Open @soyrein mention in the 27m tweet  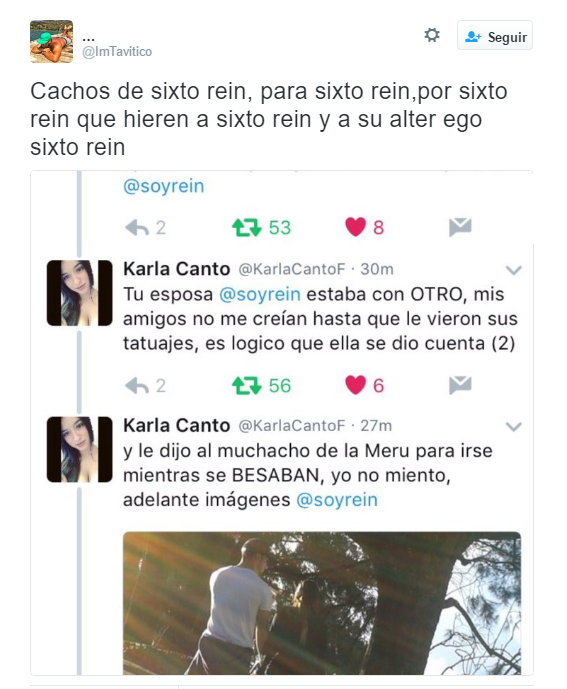click(x=337, y=500)
